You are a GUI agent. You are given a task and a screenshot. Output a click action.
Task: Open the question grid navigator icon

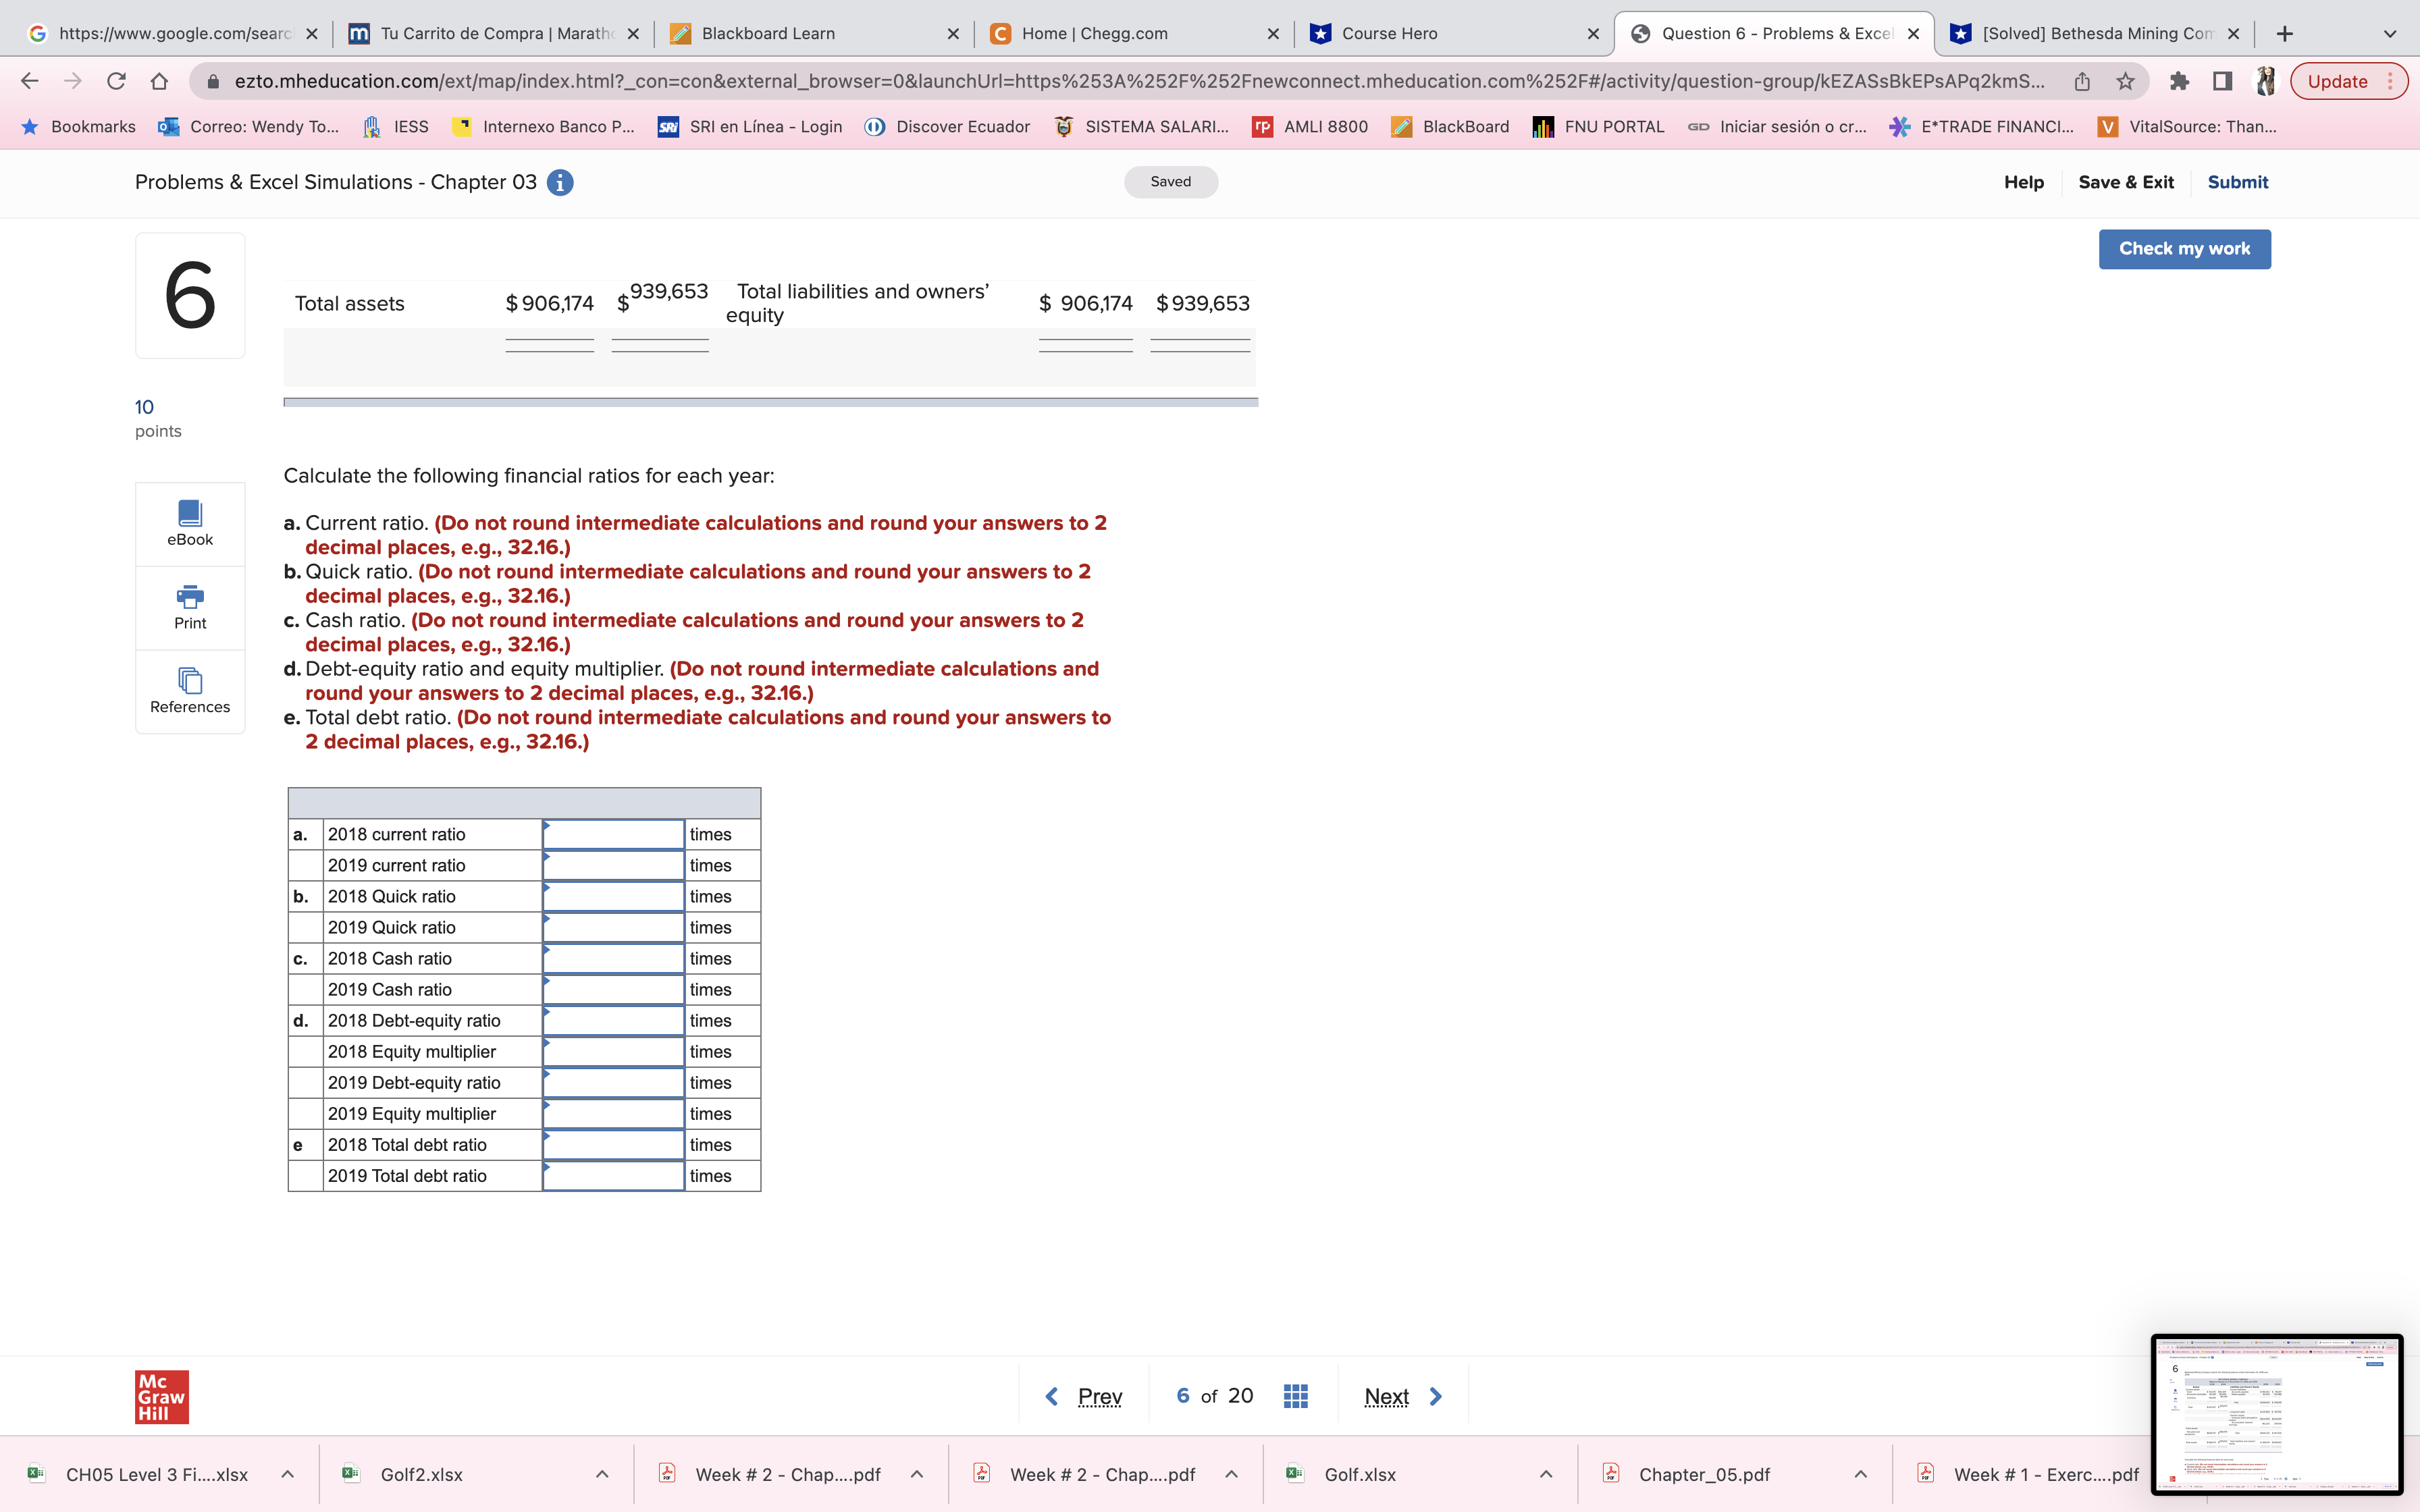tap(1295, 1396)
